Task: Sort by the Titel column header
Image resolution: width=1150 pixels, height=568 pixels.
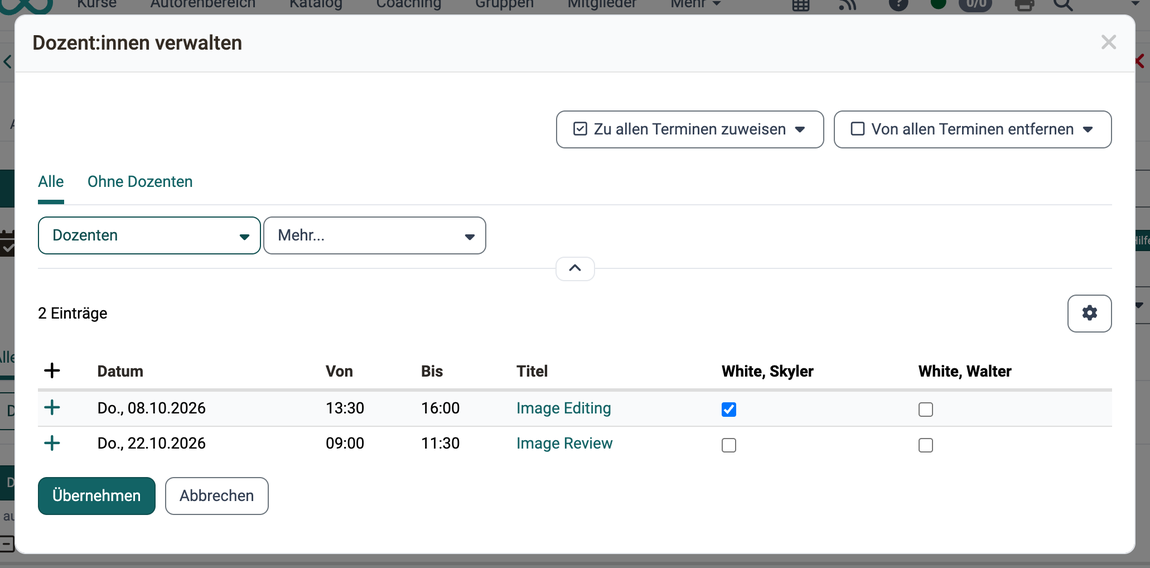Action: [532, 371]
